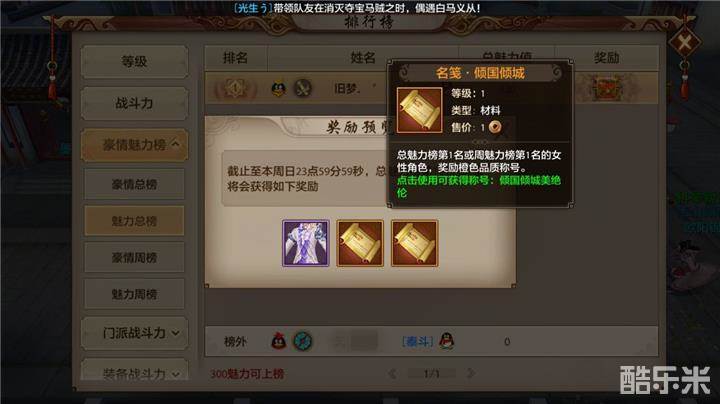Collapse the 豪情魅力榜 category
This screenshot has width=720, height=404.
(x=135, y=145)
